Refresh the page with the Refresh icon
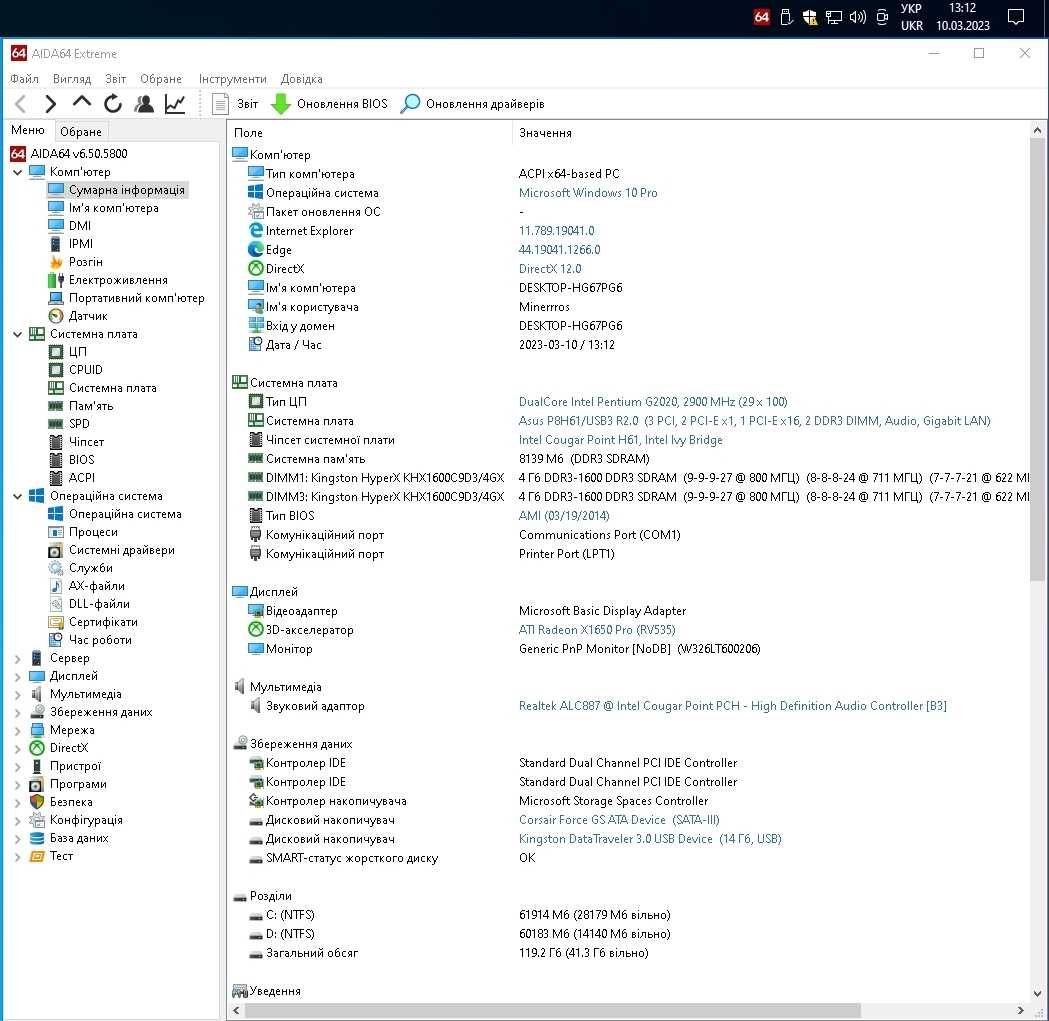The image size is (1049, 1021). click(112, 104)
